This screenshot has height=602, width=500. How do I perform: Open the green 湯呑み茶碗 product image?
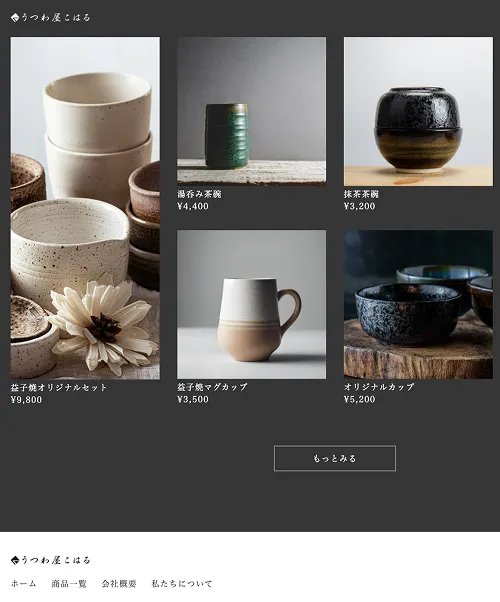point(252,111)
